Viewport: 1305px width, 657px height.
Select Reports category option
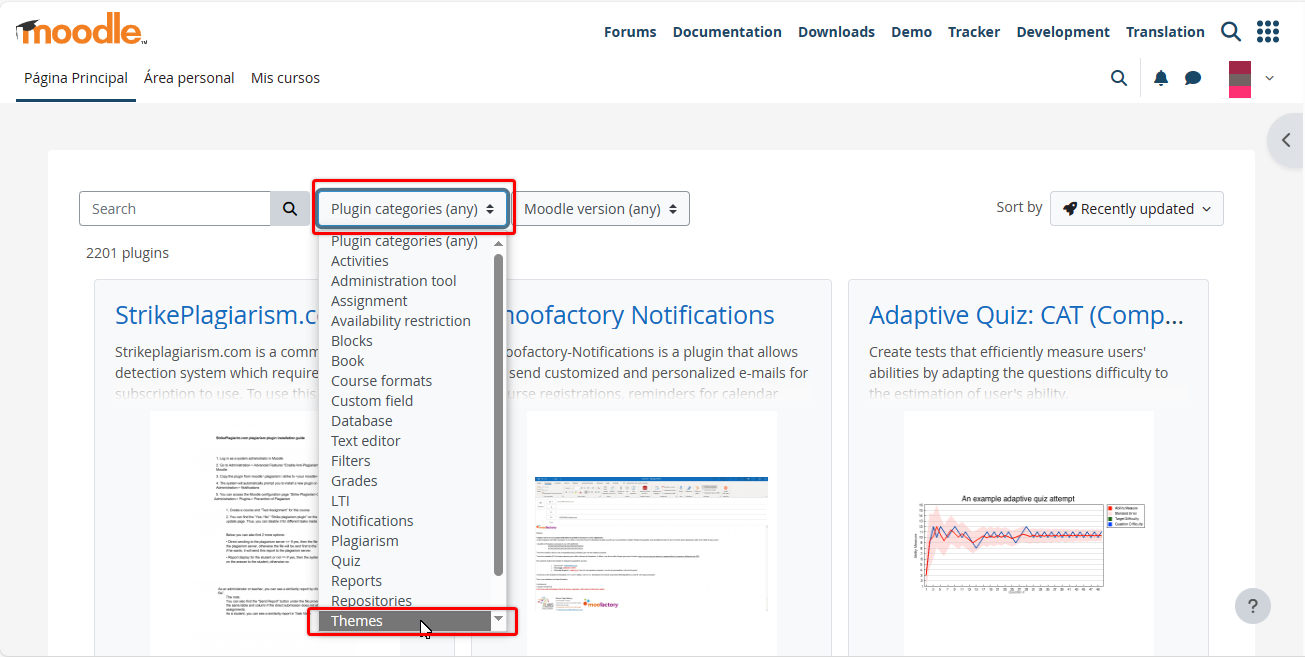405,581
